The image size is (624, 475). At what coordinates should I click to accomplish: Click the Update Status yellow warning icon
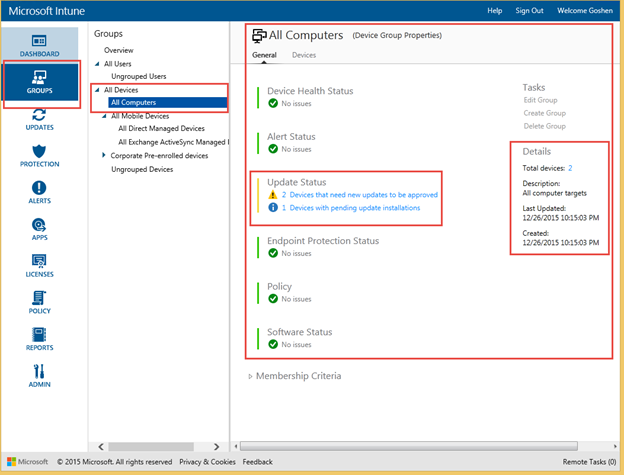point(273,195)
